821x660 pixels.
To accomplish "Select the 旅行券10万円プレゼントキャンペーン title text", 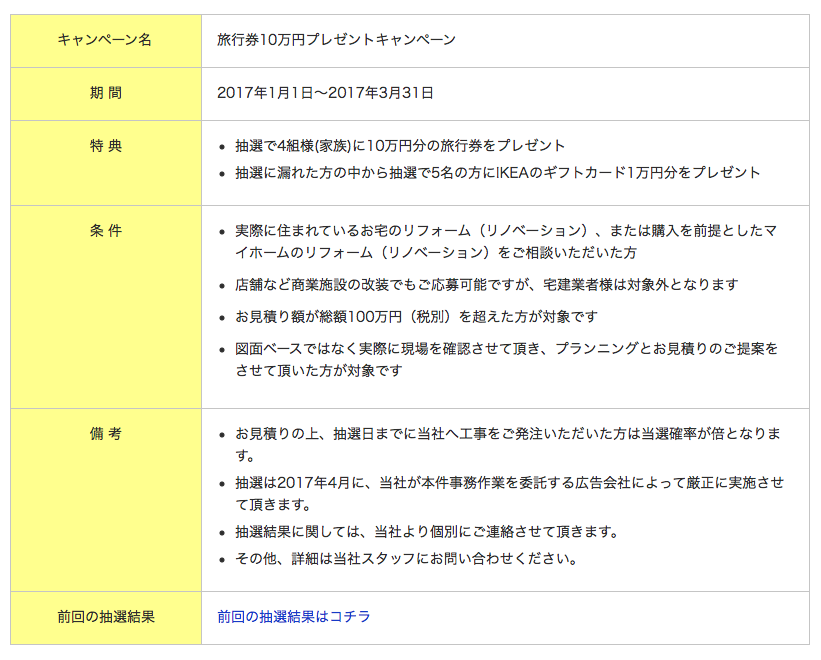I will (336, 40).
